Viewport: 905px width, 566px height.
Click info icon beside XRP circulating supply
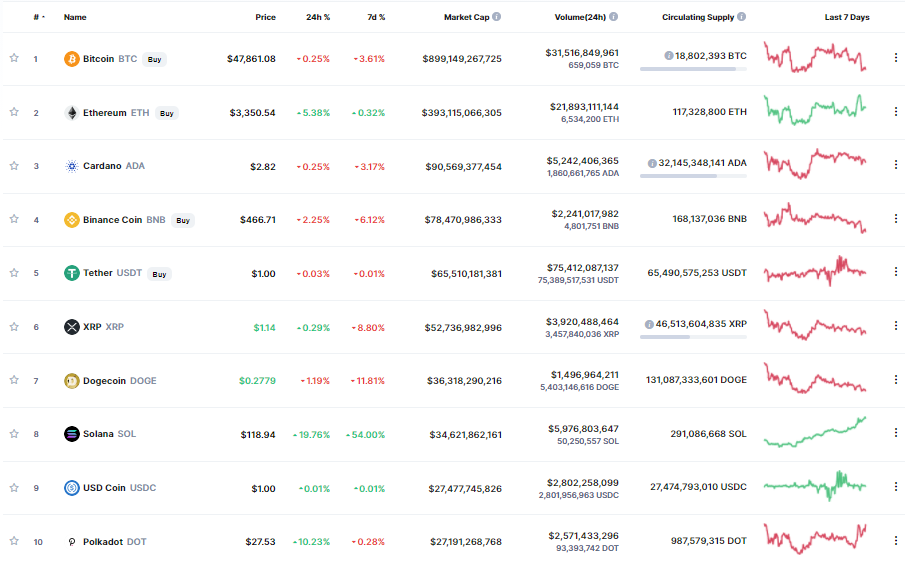point(649,324)
